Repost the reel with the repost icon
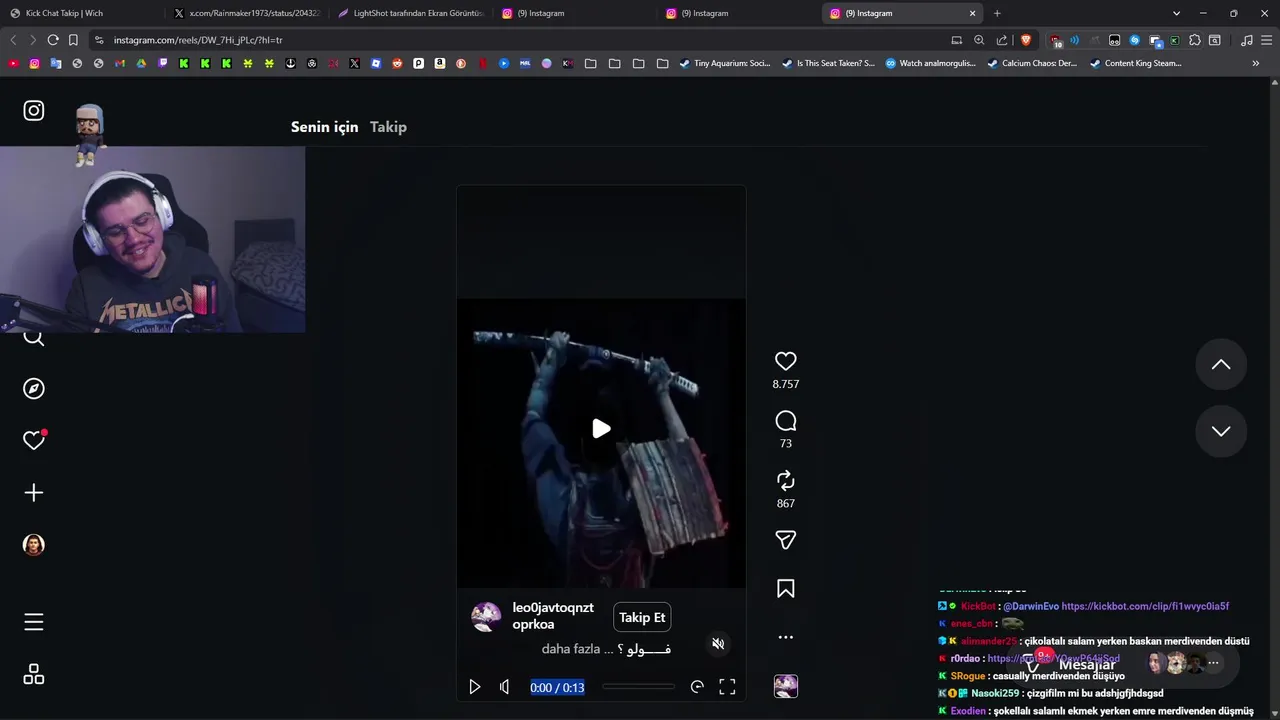1280x720 pixels. pos(786,480)
